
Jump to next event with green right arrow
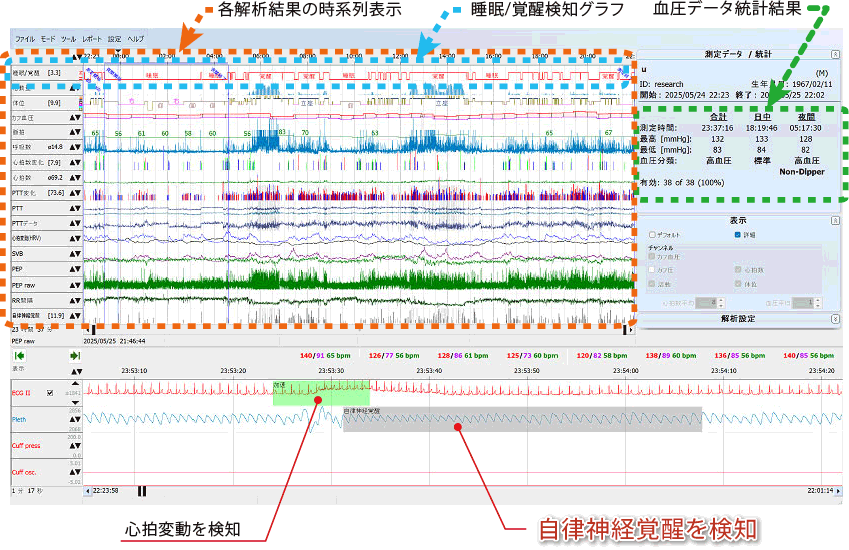tap(75, 355)
